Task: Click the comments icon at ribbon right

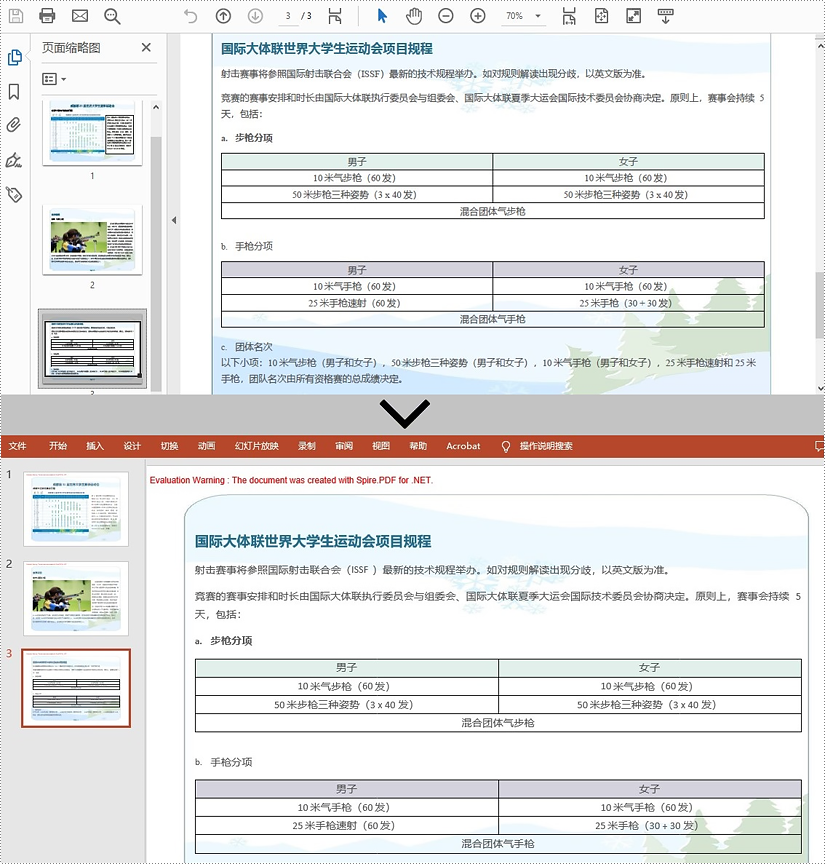Action: [x=819, y=446]
